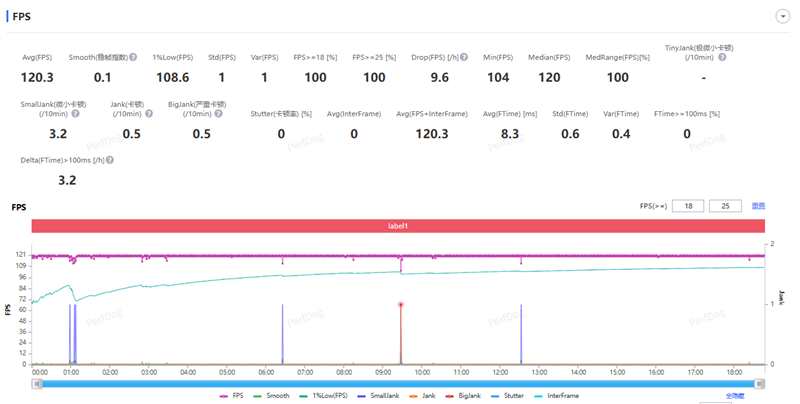Open the Delta(FTime)>100ms help icon

(x=110, y=160)
